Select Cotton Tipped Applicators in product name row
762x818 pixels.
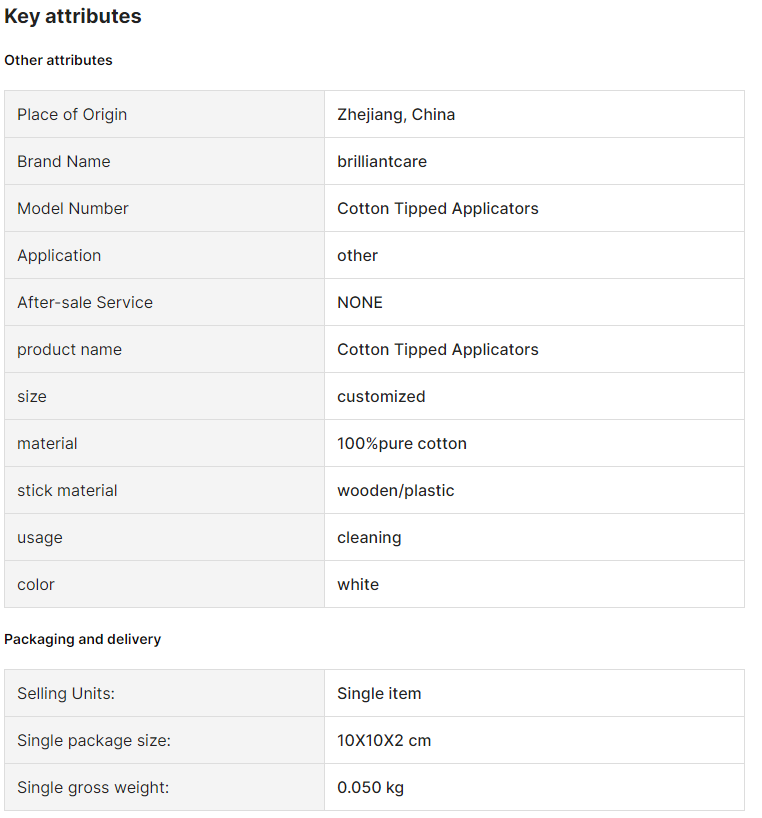[x=438, y=349]
